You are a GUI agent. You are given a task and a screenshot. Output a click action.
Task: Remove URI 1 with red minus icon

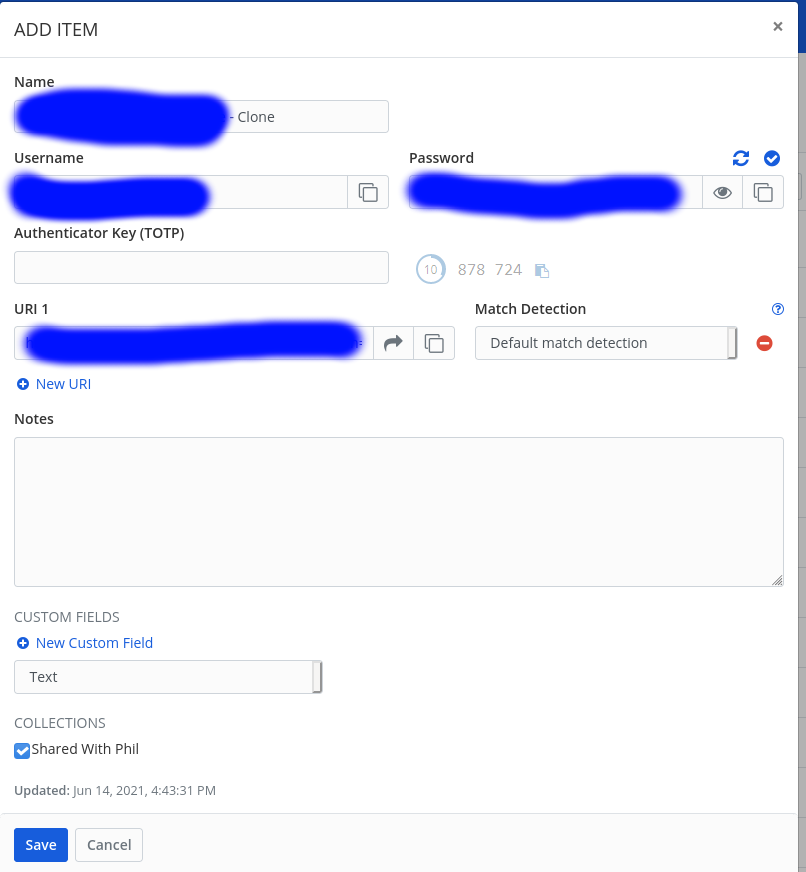[764, 342]
